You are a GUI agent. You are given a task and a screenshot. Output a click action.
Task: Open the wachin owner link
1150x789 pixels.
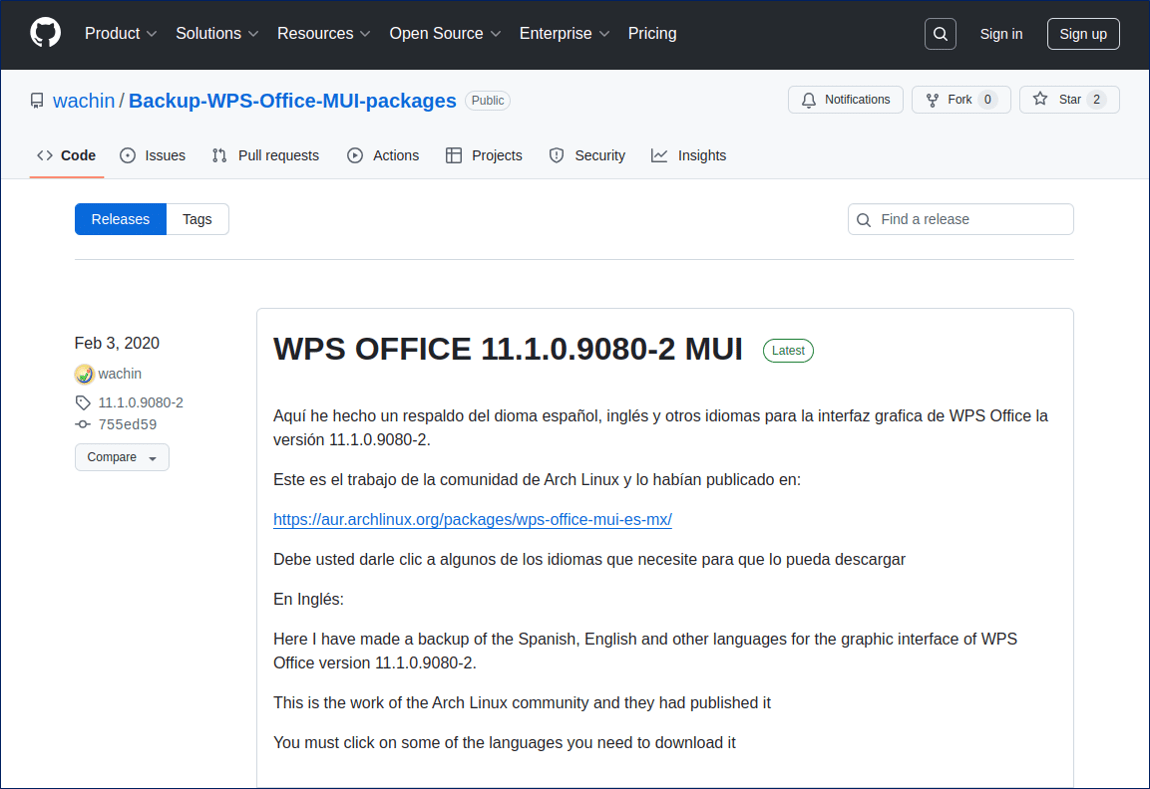[84, 100]
